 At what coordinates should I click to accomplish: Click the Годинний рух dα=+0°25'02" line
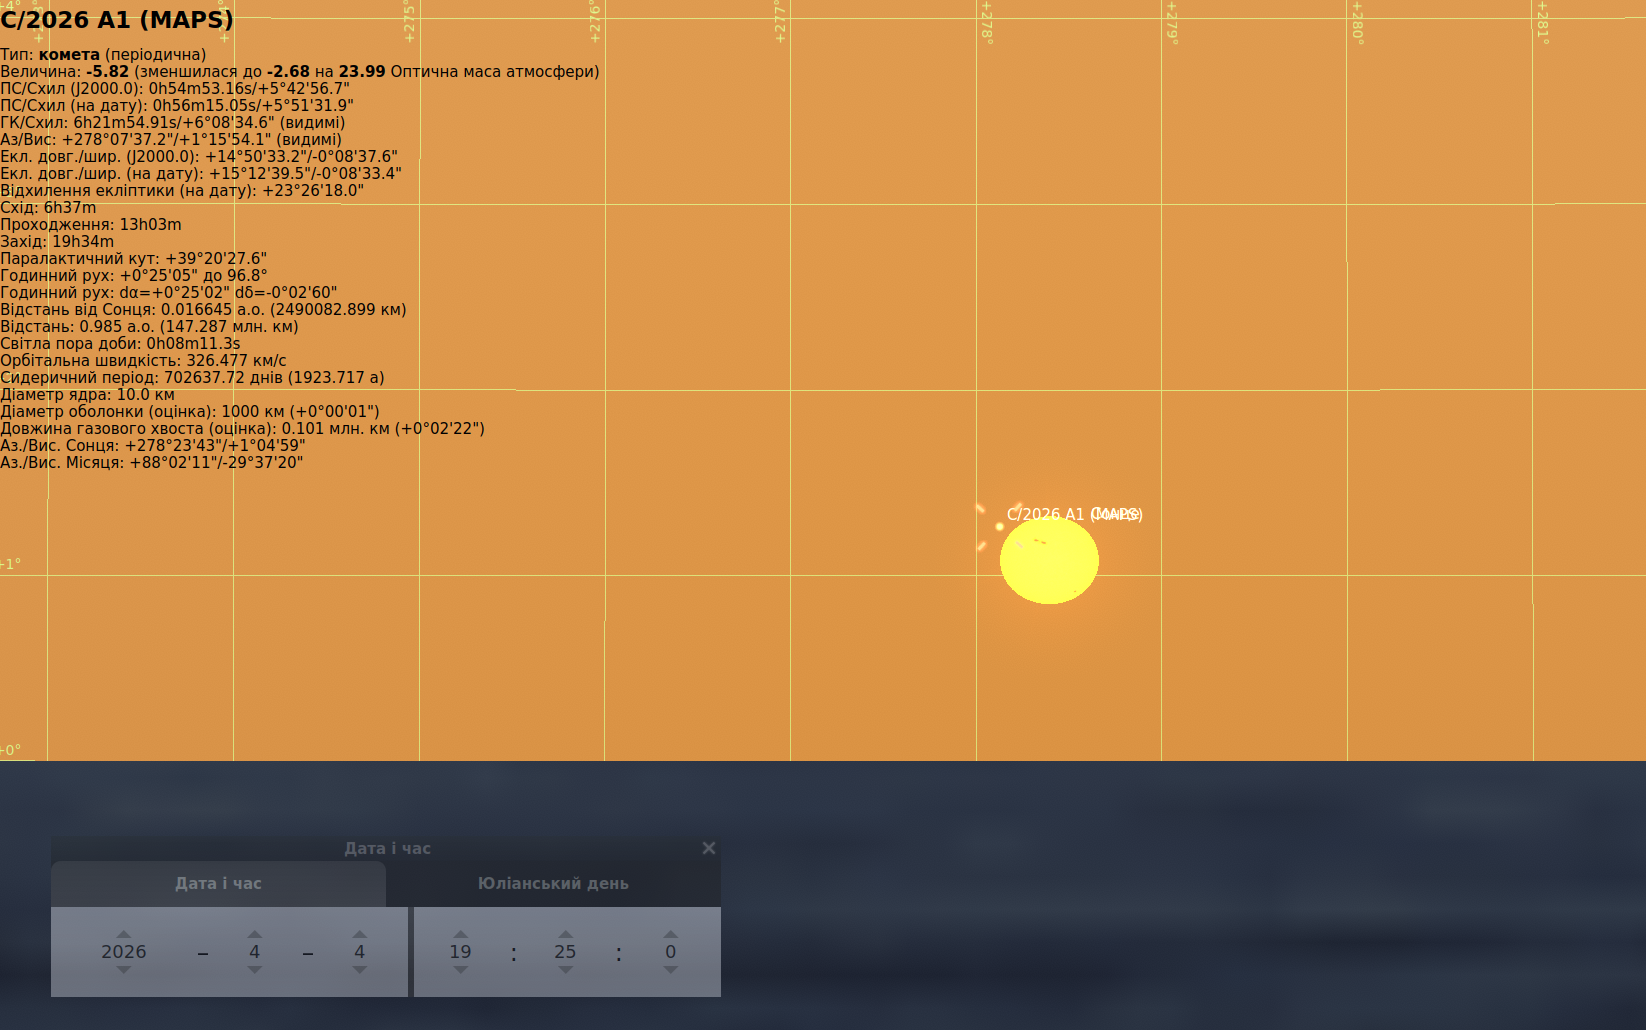pyautogui.click(x=169, y=293)
